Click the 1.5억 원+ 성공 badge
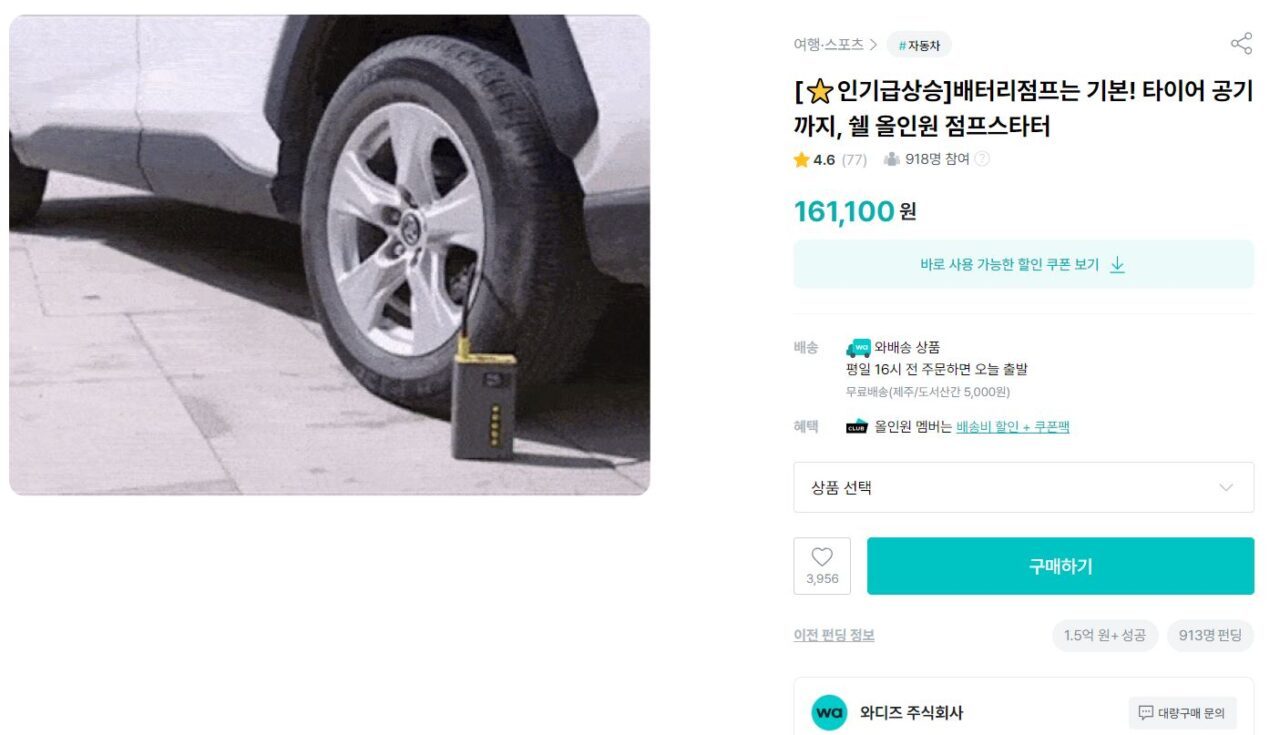 tap(1105, 636)
